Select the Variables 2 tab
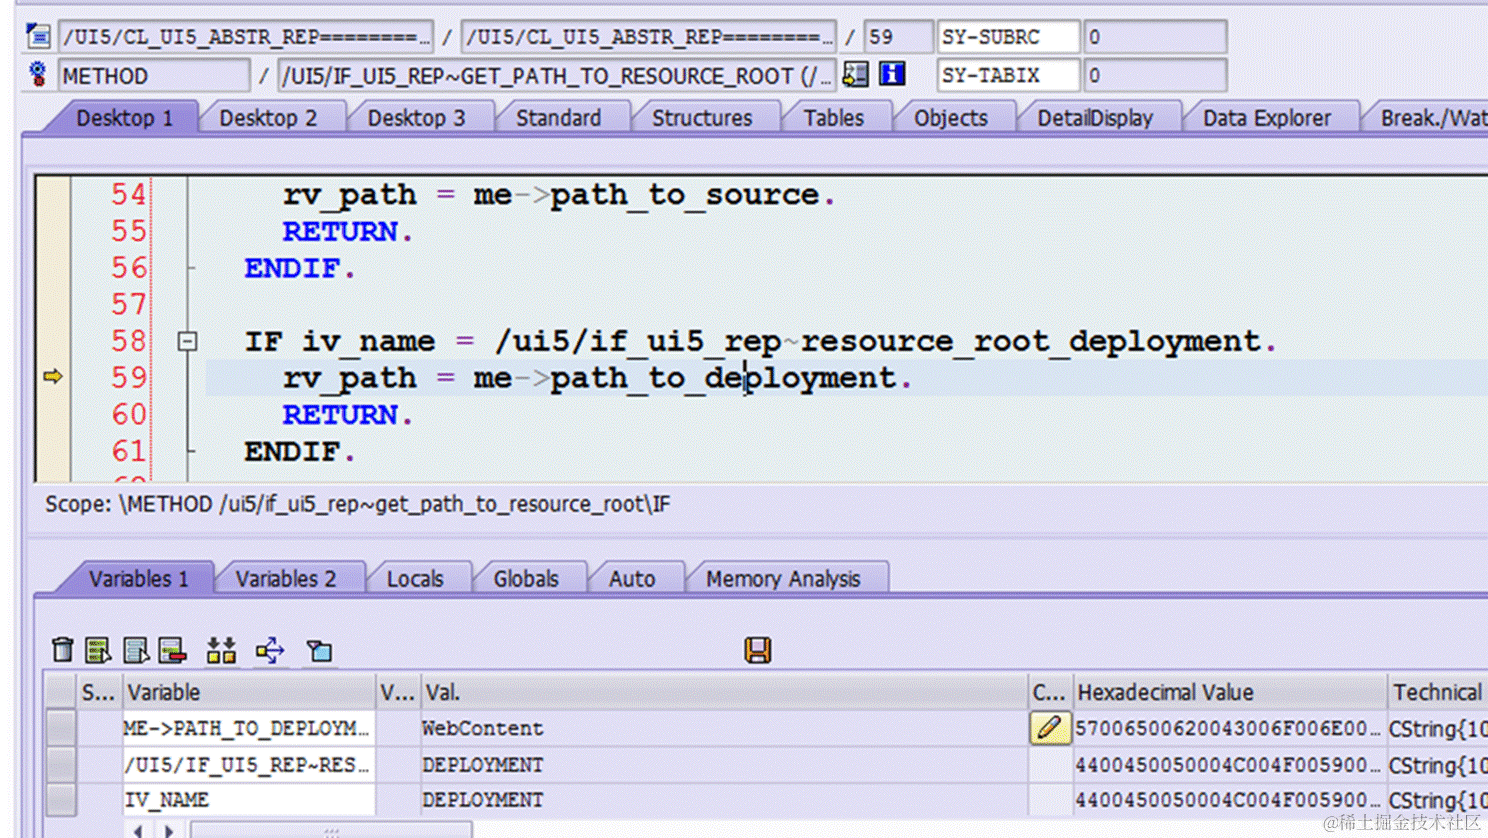The width and height of the screenshot is (1488, 838). [x=285, y=579]
